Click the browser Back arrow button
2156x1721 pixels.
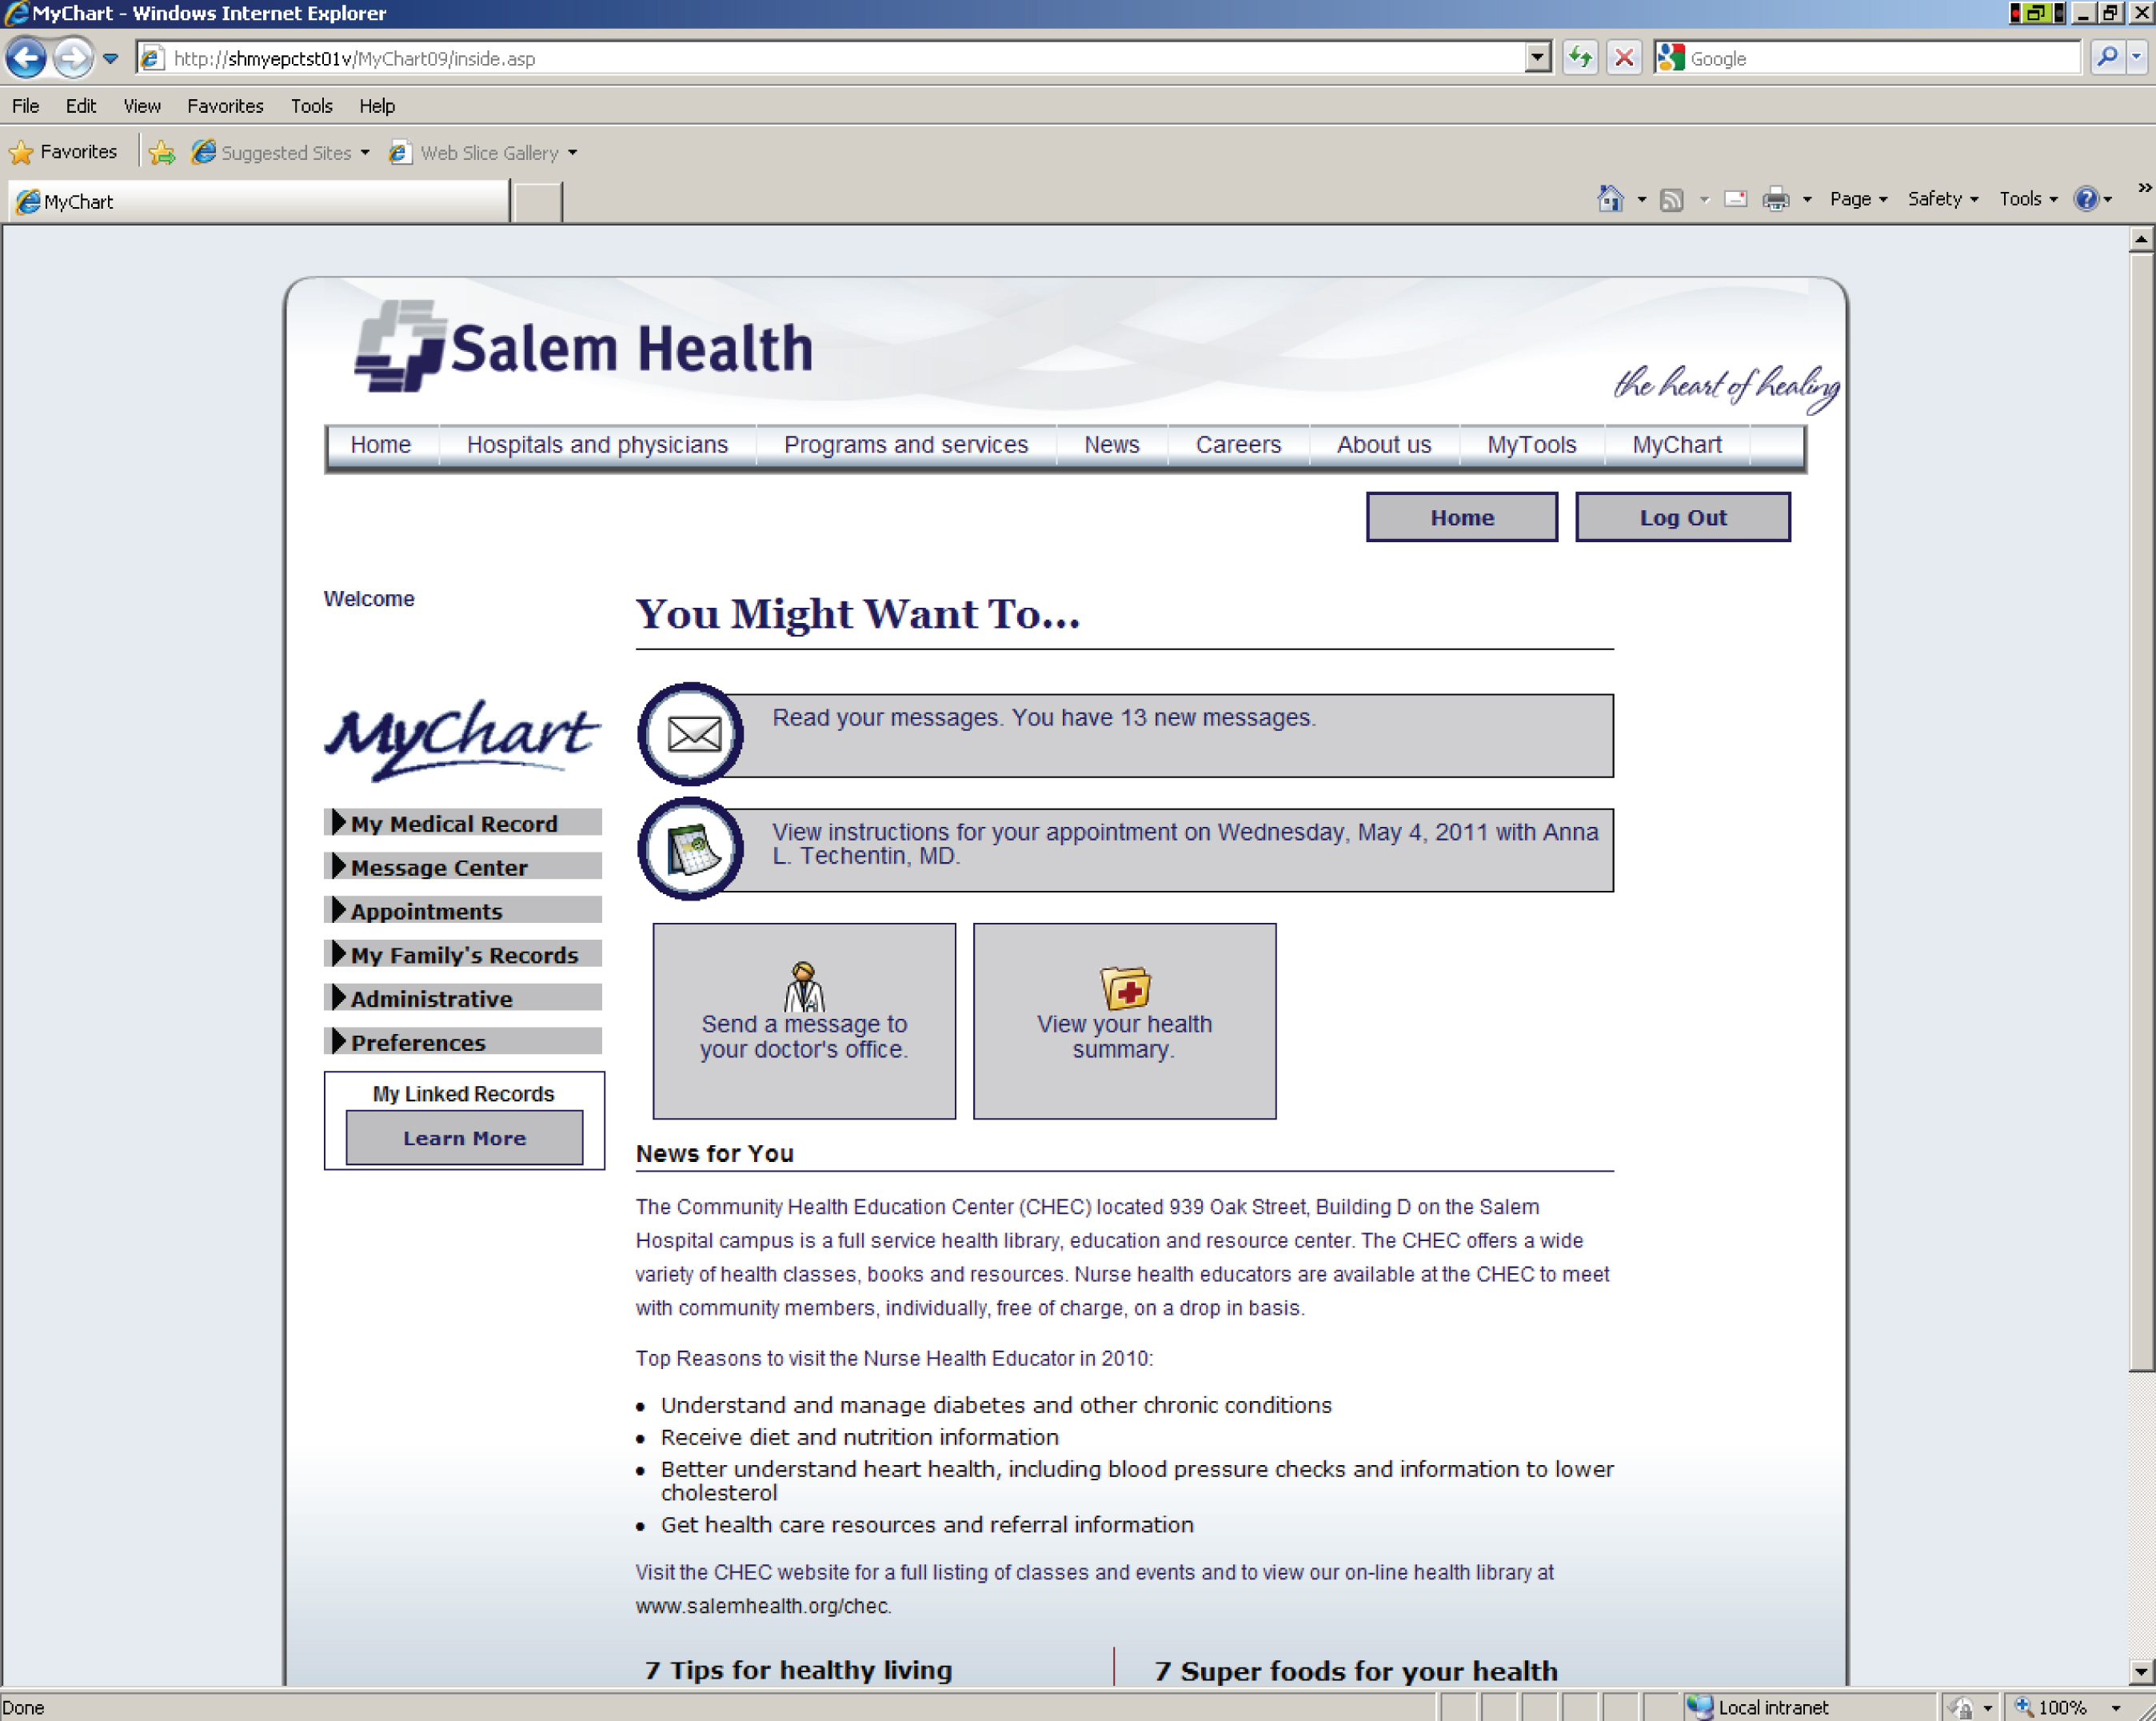coord(26,58)
